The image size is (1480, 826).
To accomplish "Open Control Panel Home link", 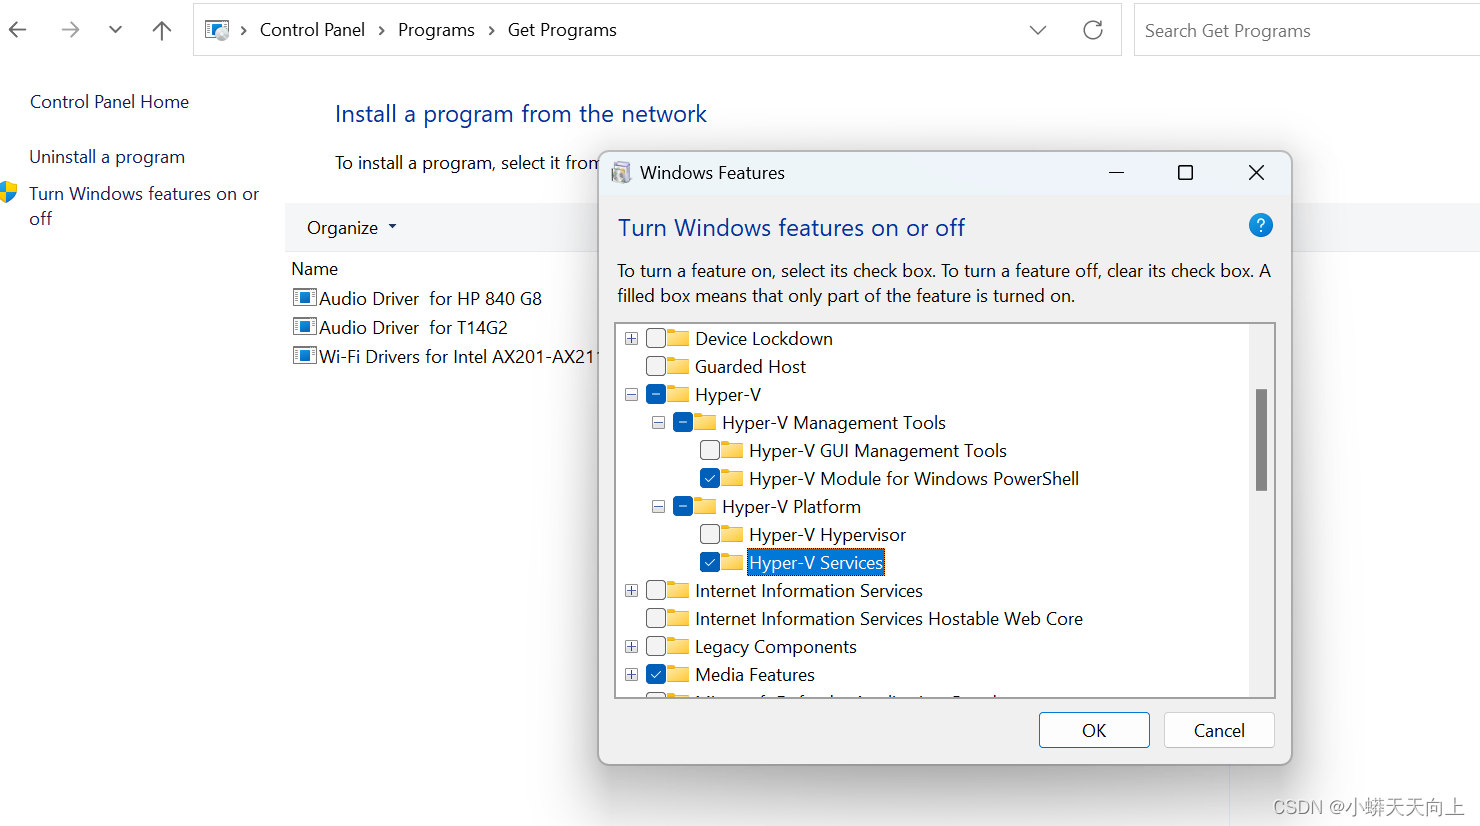I will tap(109, 102).
